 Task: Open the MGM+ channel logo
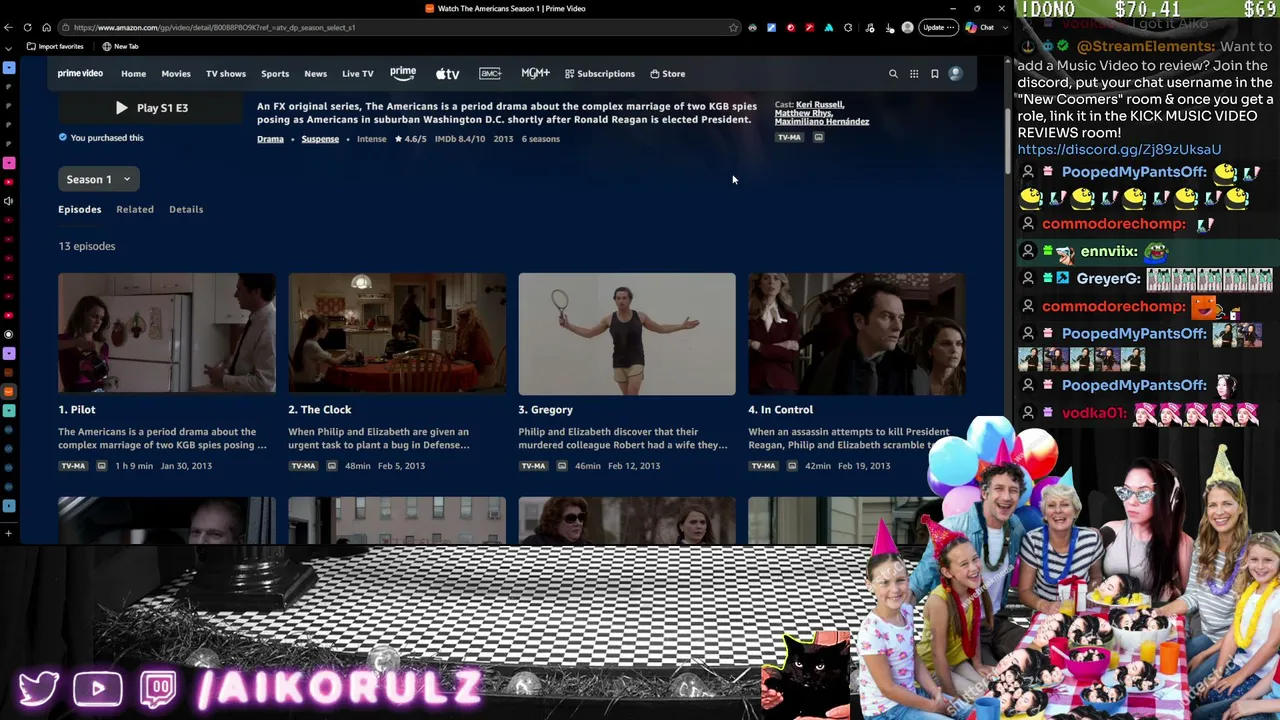point(535,73)
